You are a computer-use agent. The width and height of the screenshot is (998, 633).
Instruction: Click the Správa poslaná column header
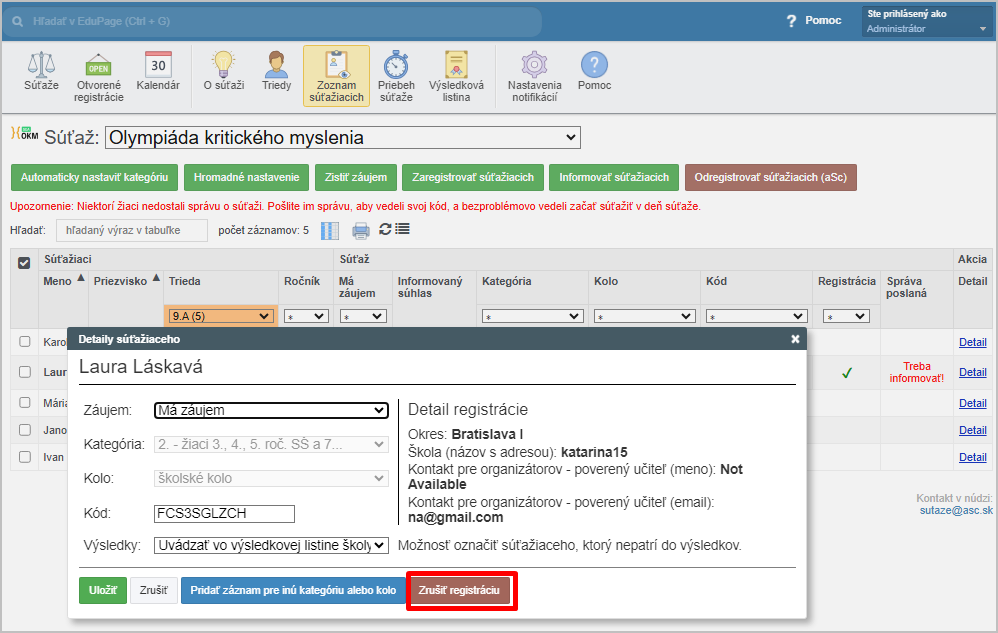tap(906, 287)
